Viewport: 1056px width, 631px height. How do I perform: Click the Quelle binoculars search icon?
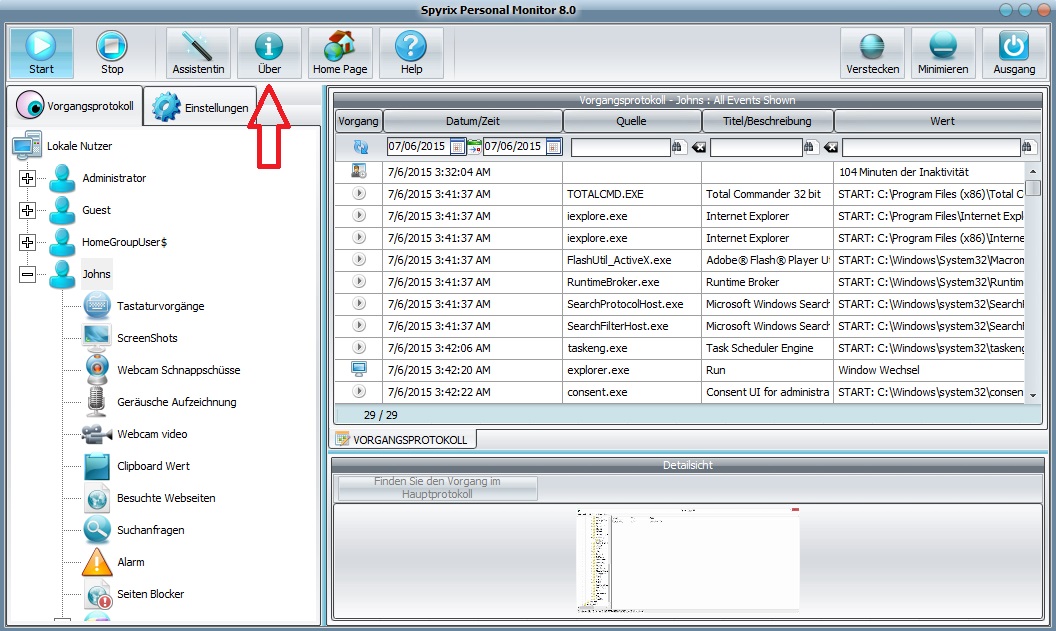pyautogui.click(x=677, y=146)
